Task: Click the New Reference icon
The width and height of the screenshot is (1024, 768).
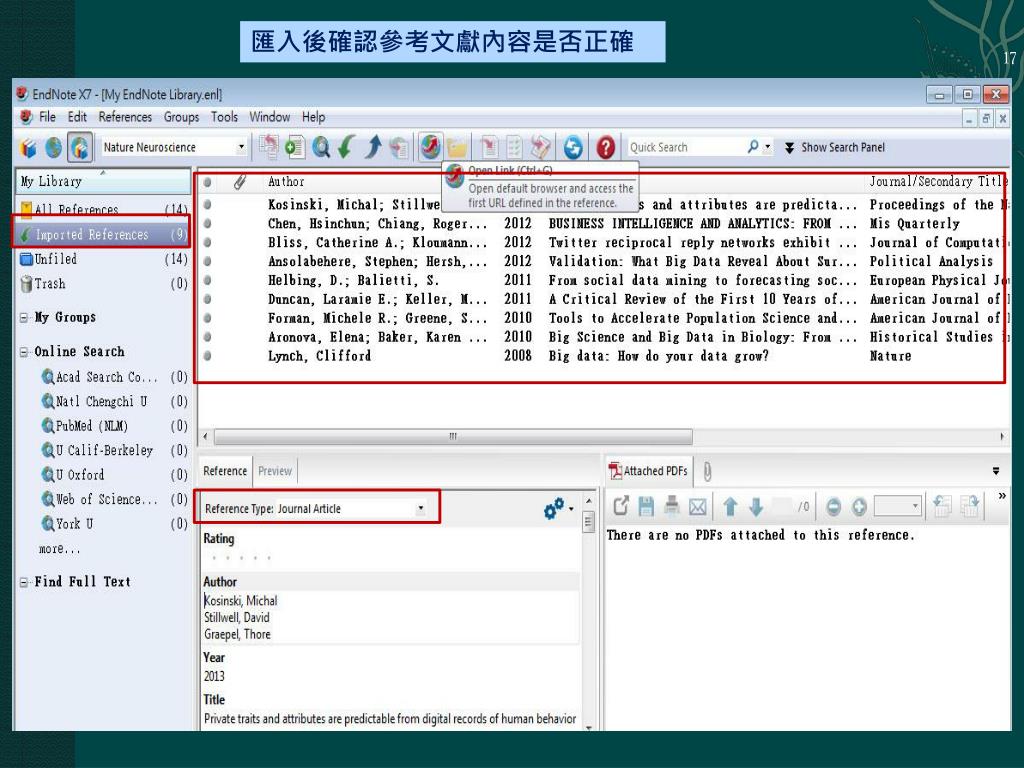Action: click(295, 147)
